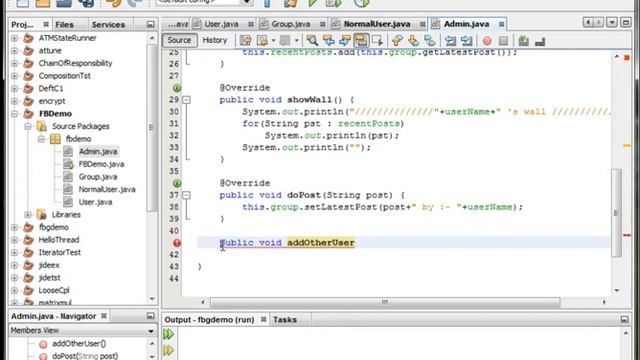Click override annotation icon beside showWall method

click(x=177, y=88)
